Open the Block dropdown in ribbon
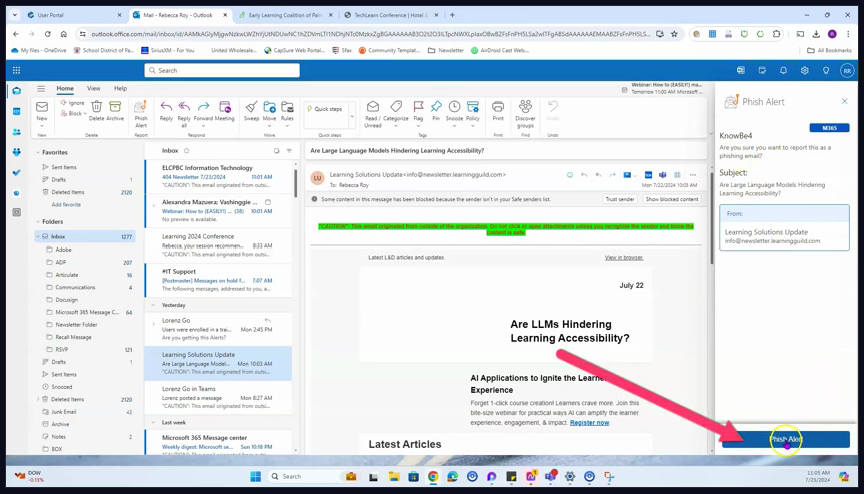Image resolution: width=864 pixels, height=494 pixels. 85,113
